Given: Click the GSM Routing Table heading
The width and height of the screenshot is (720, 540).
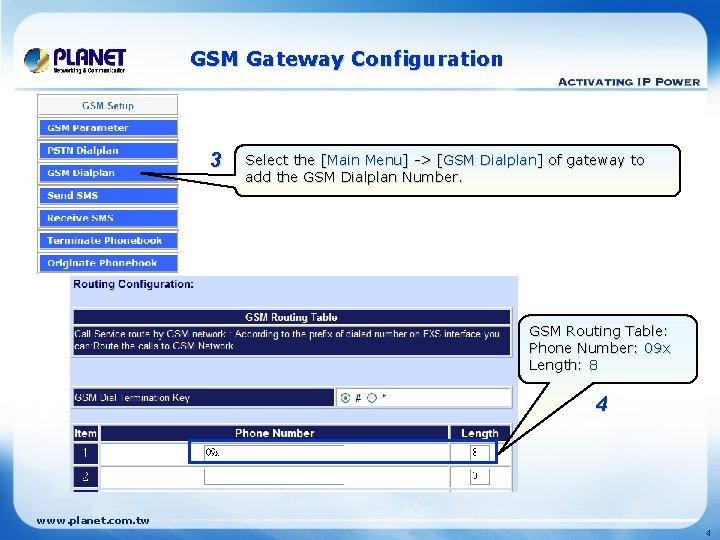Looking at the screenshot, I should click(292, 317).
